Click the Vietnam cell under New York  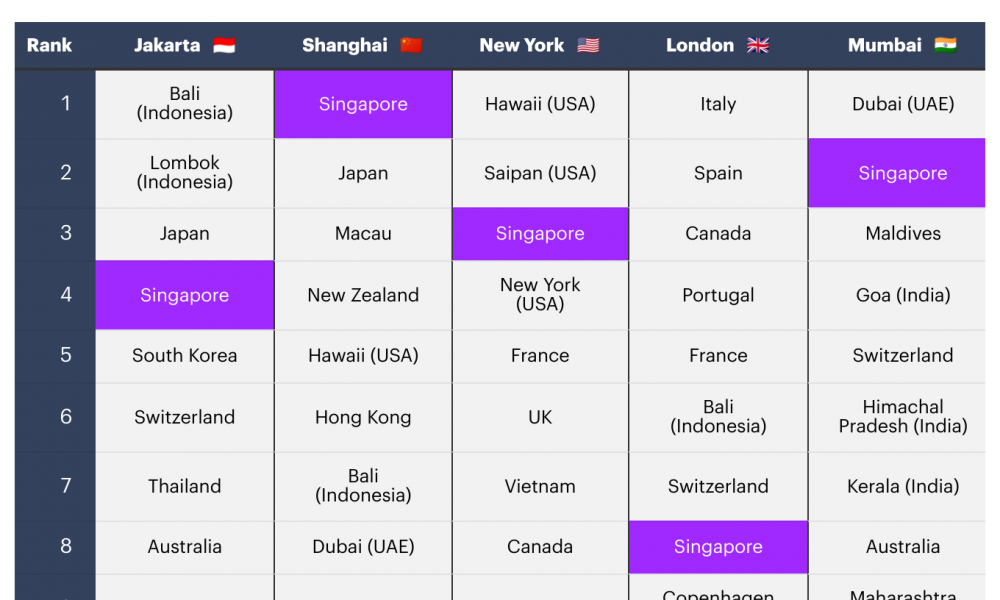[540, 487]
